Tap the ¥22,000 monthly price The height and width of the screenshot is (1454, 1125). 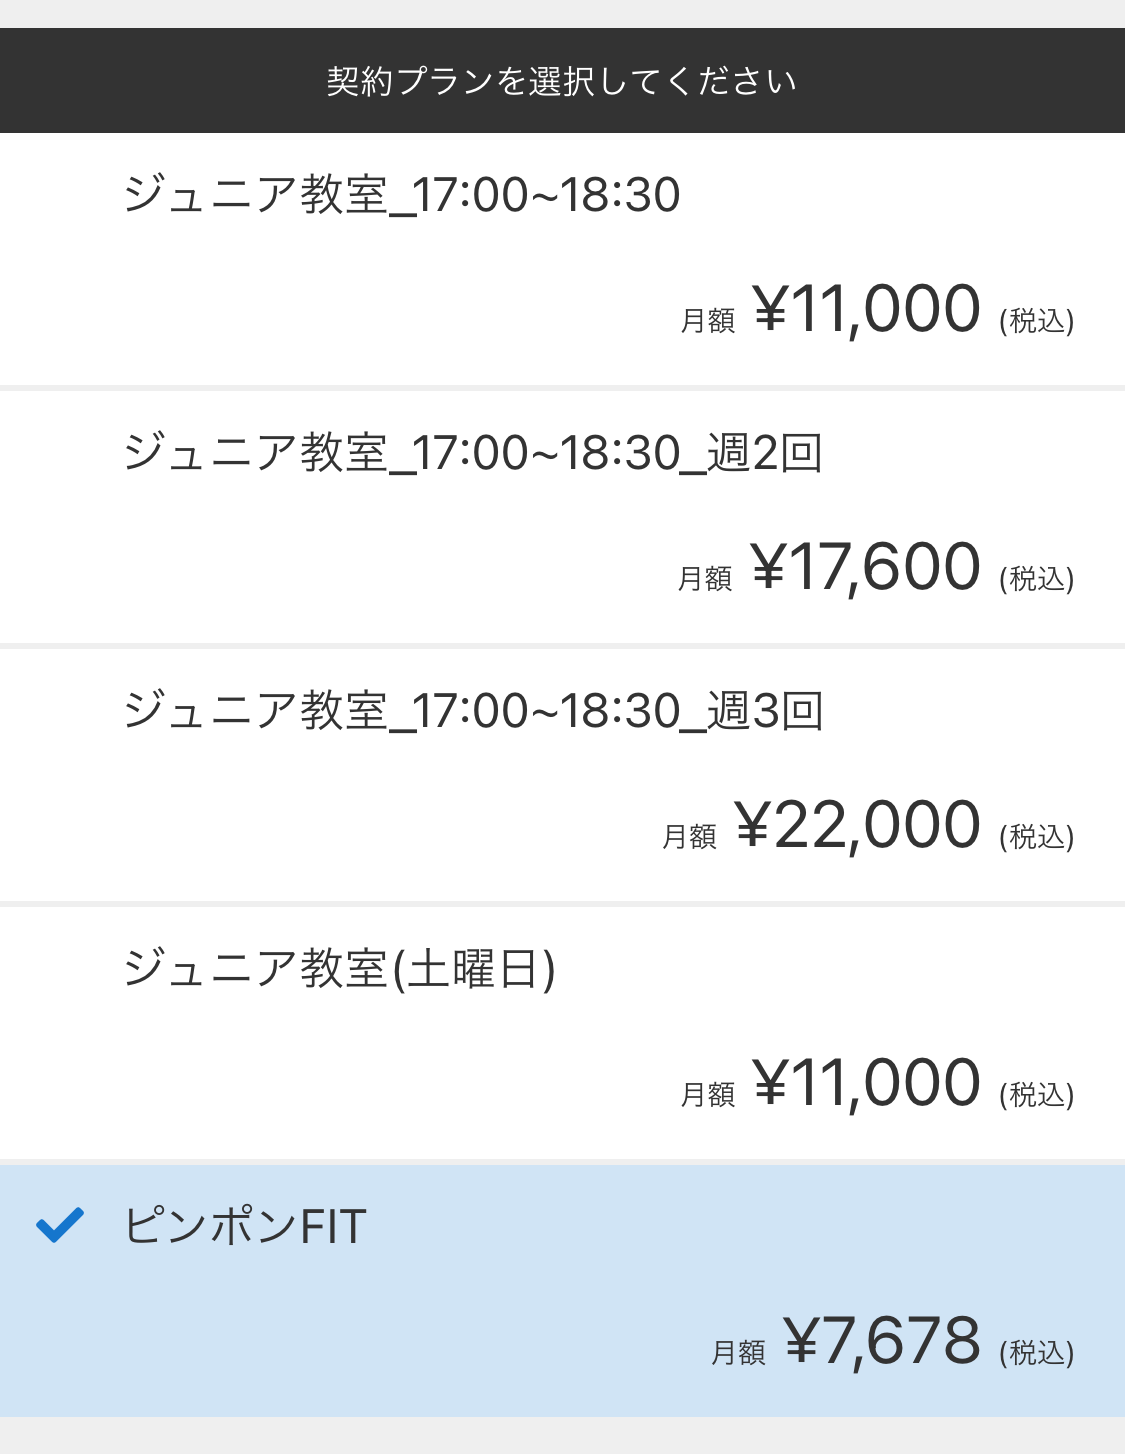857,825
